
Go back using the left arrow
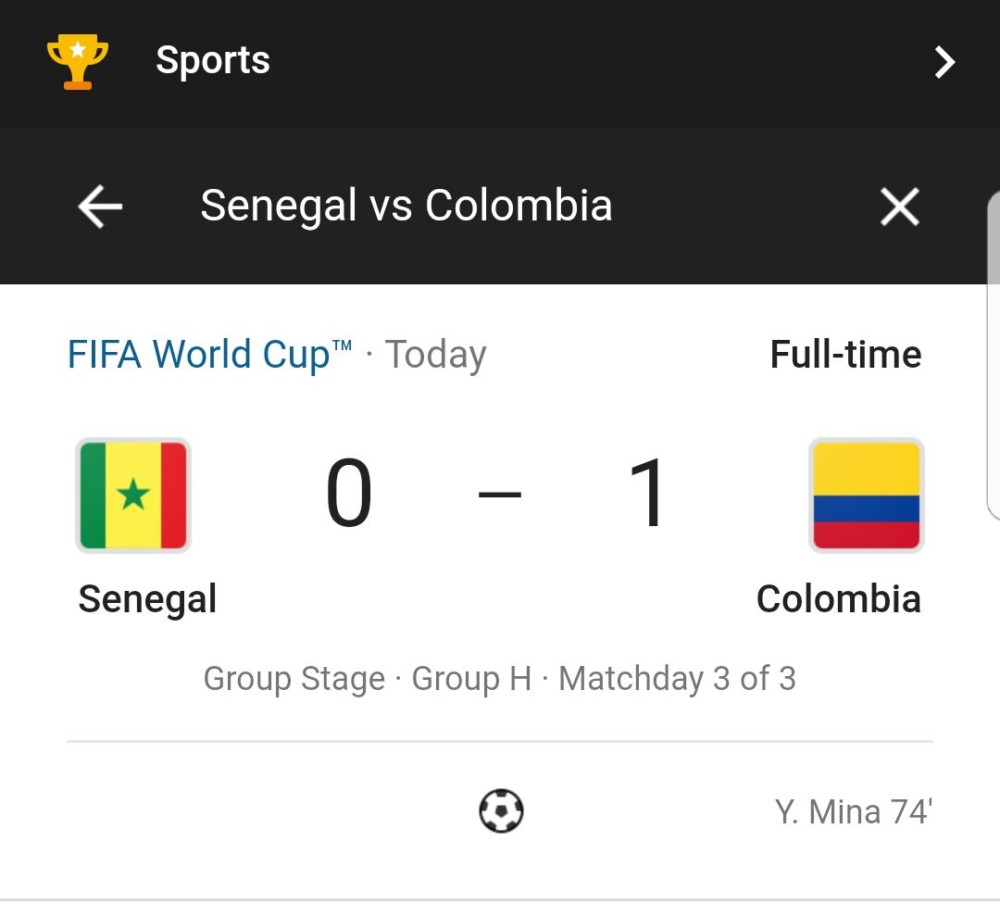(100, 206)
